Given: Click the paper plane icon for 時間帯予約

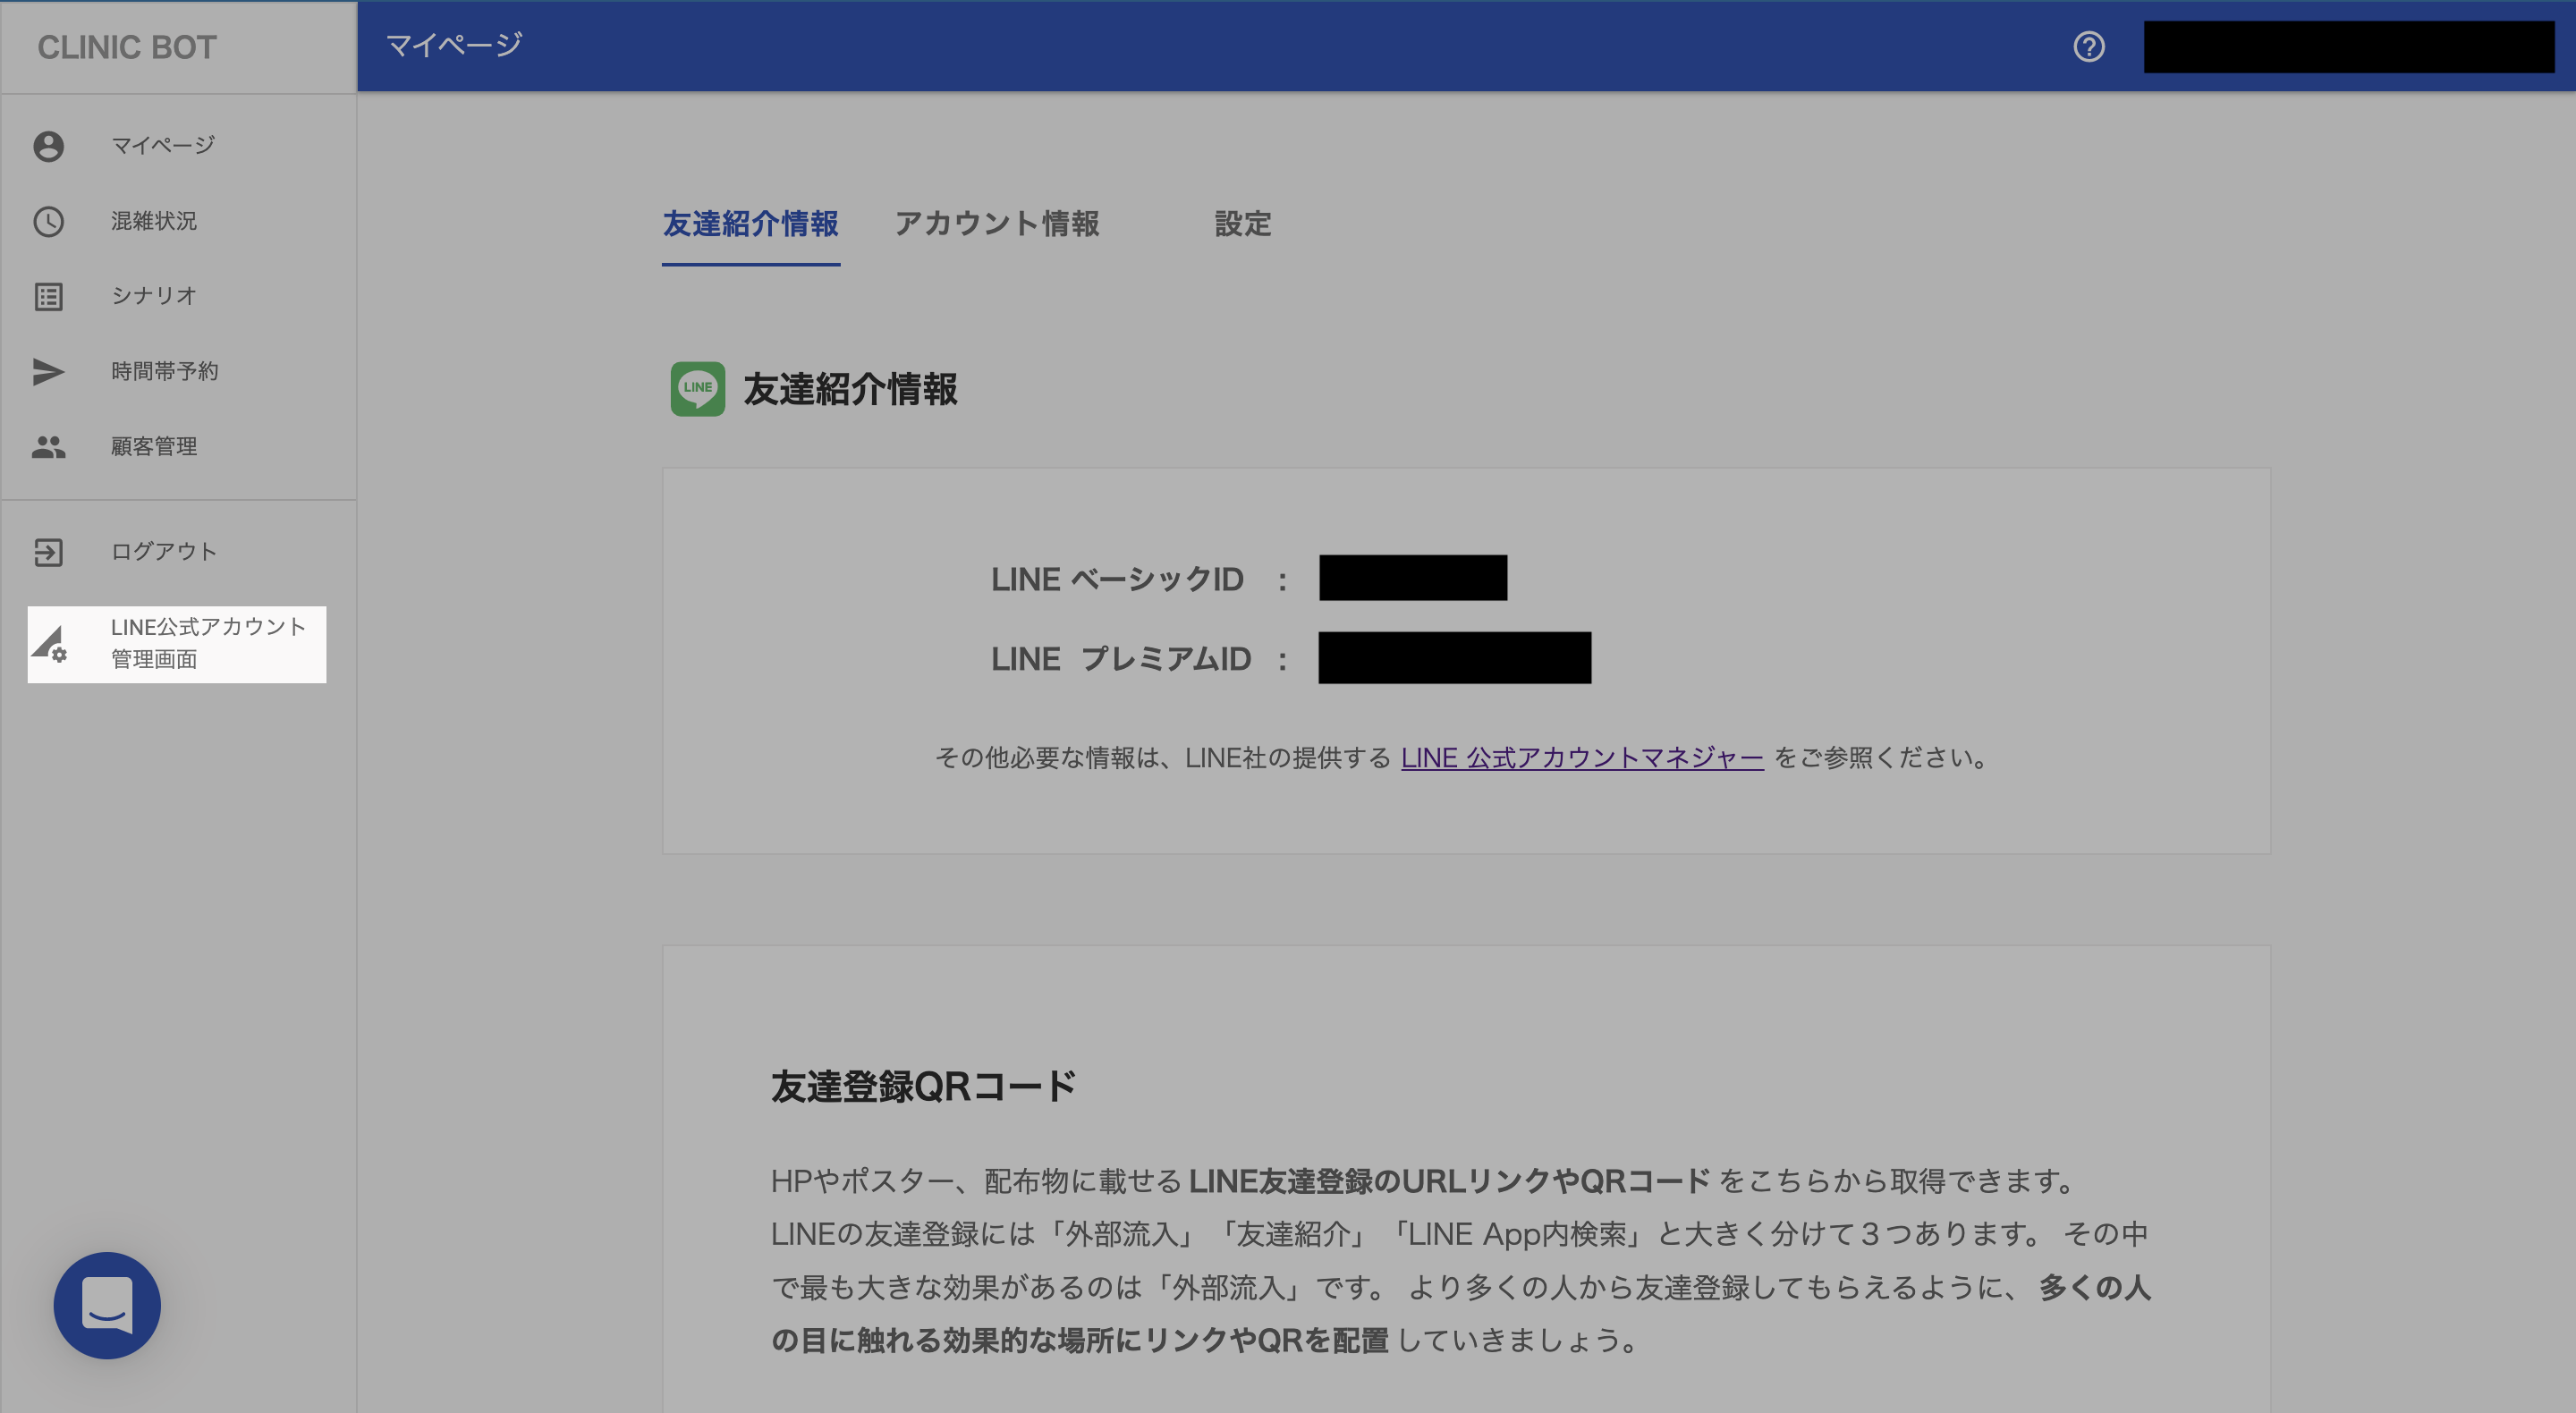Looking at the screenshot, I should point(48,371).
